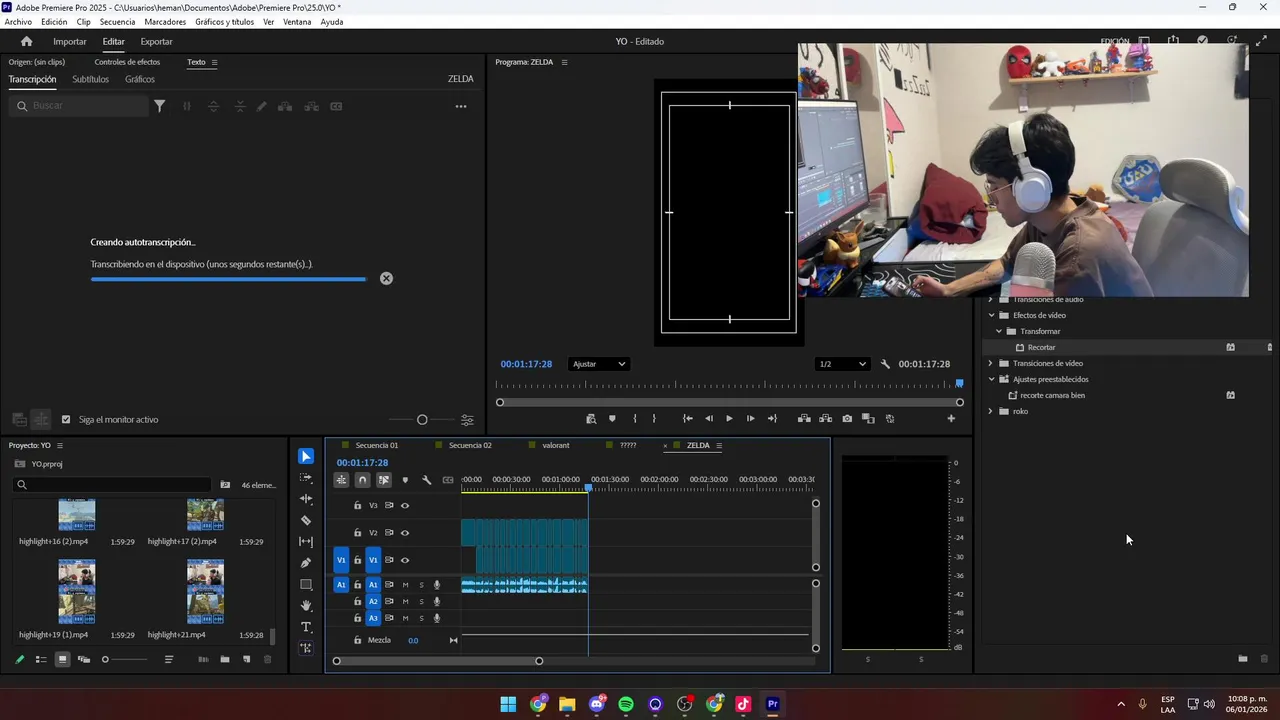Go to Home screen icon

[26, 41]
